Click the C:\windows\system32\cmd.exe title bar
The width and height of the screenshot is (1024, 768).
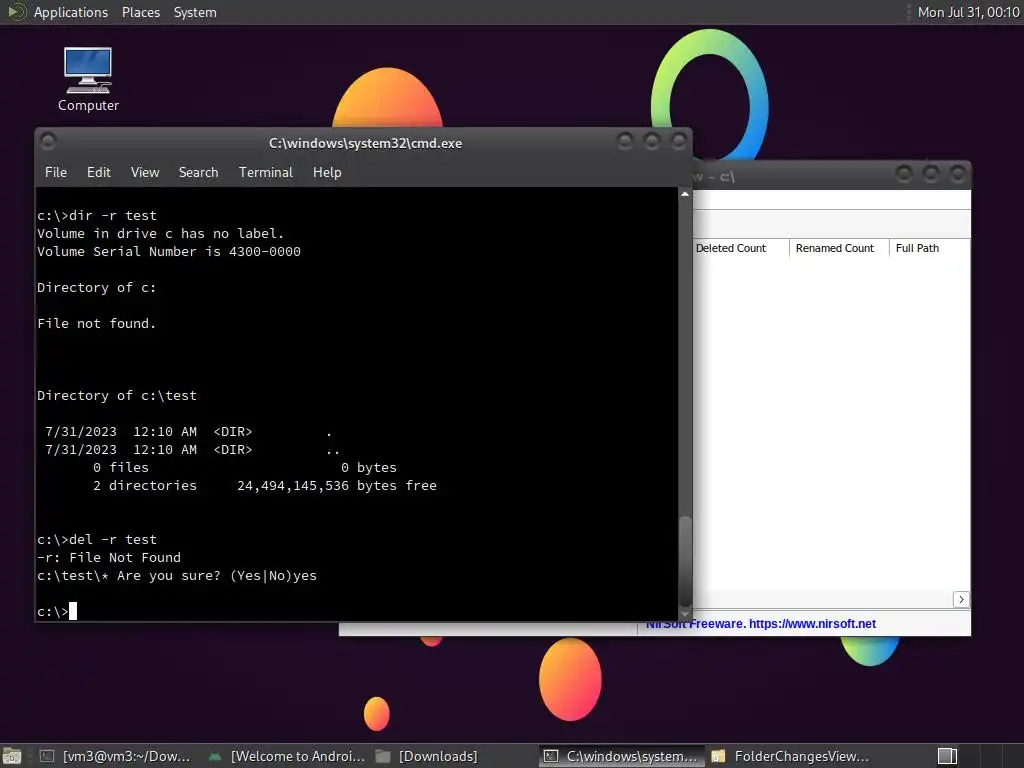(x=365, y=143)
